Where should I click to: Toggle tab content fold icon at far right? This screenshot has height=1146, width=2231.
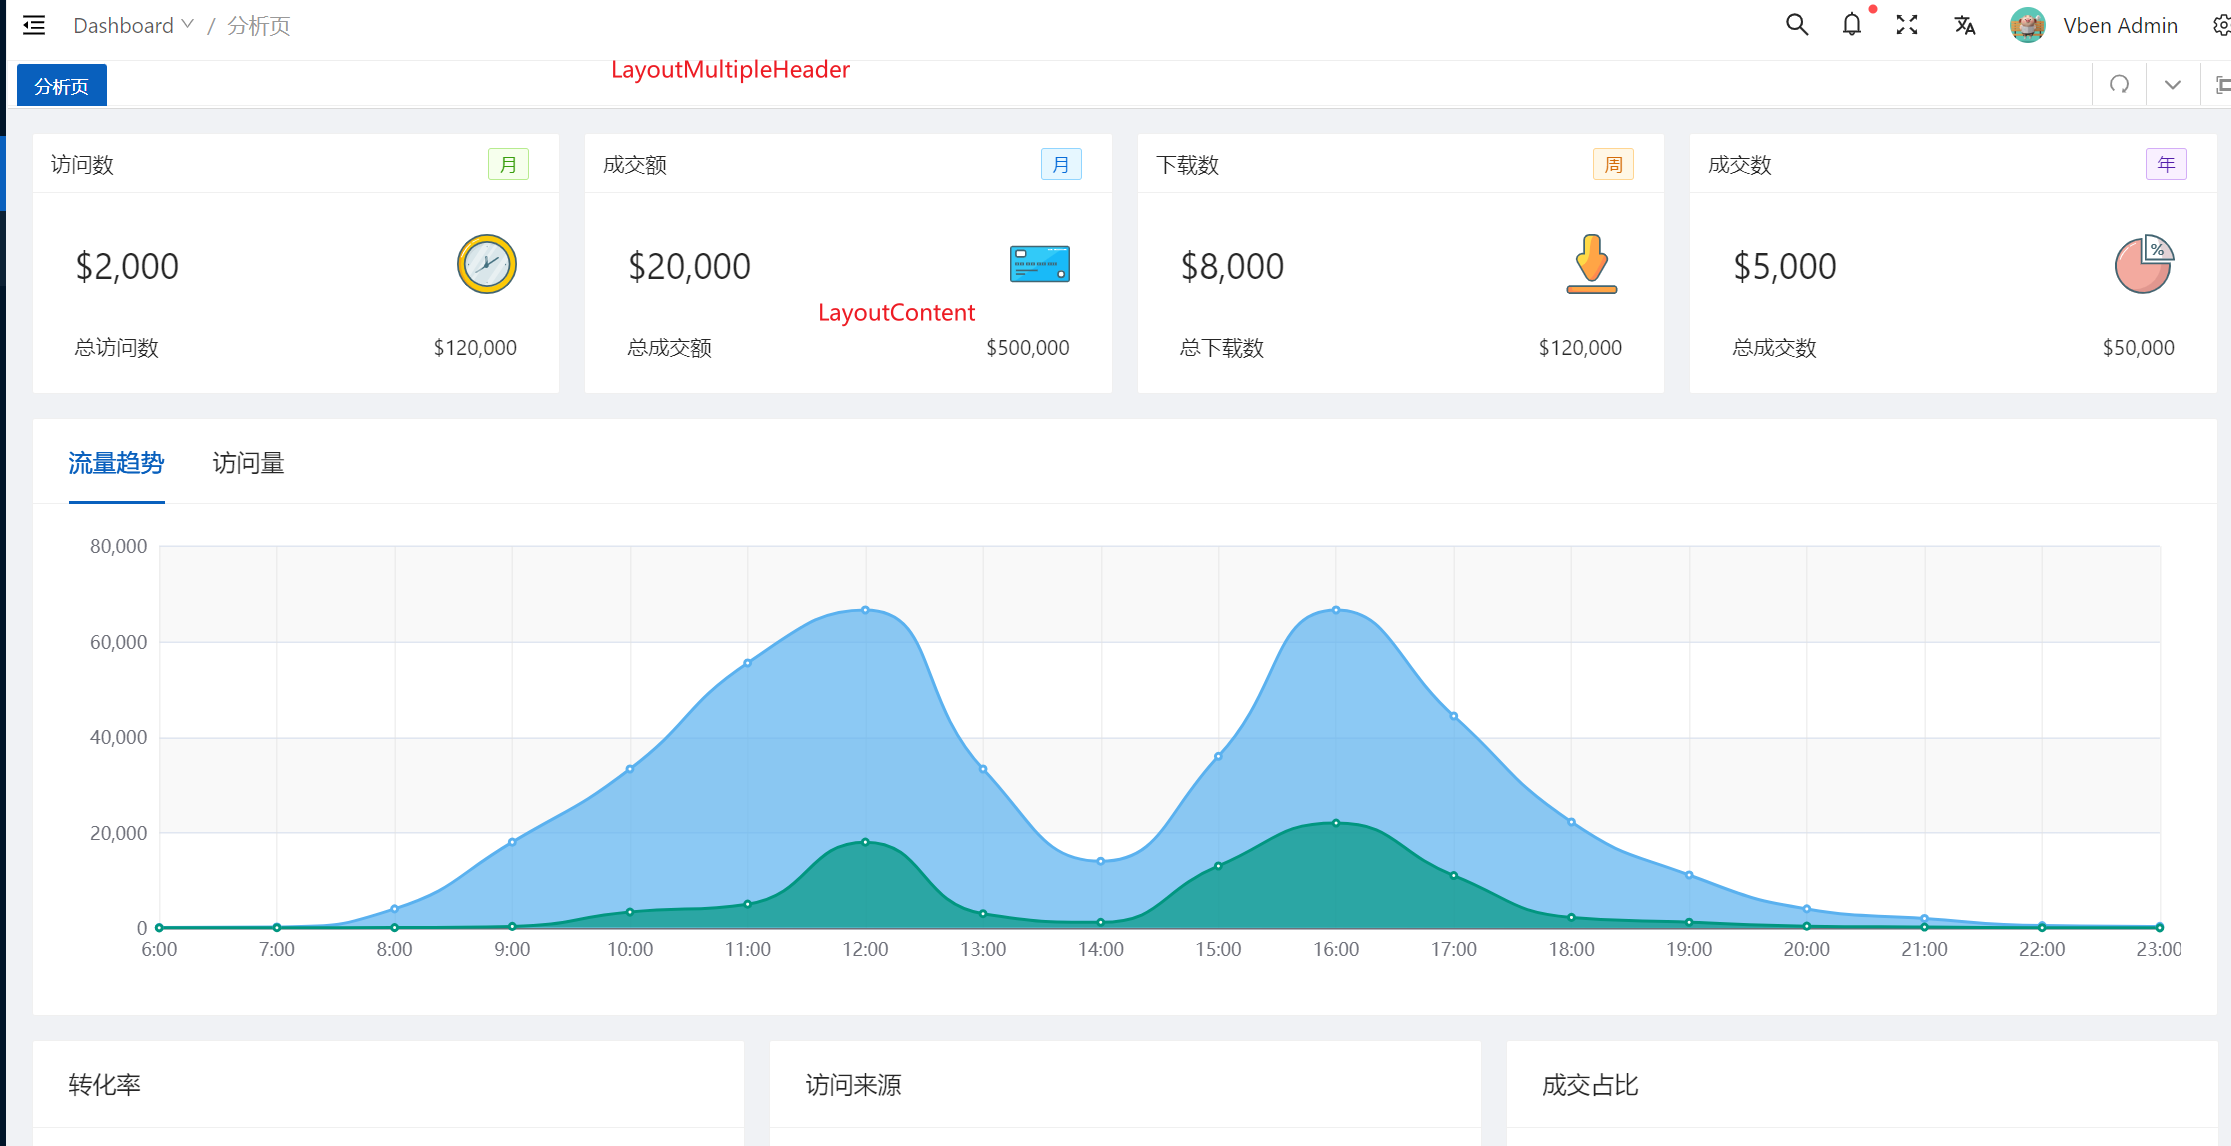pos(2222,85)
